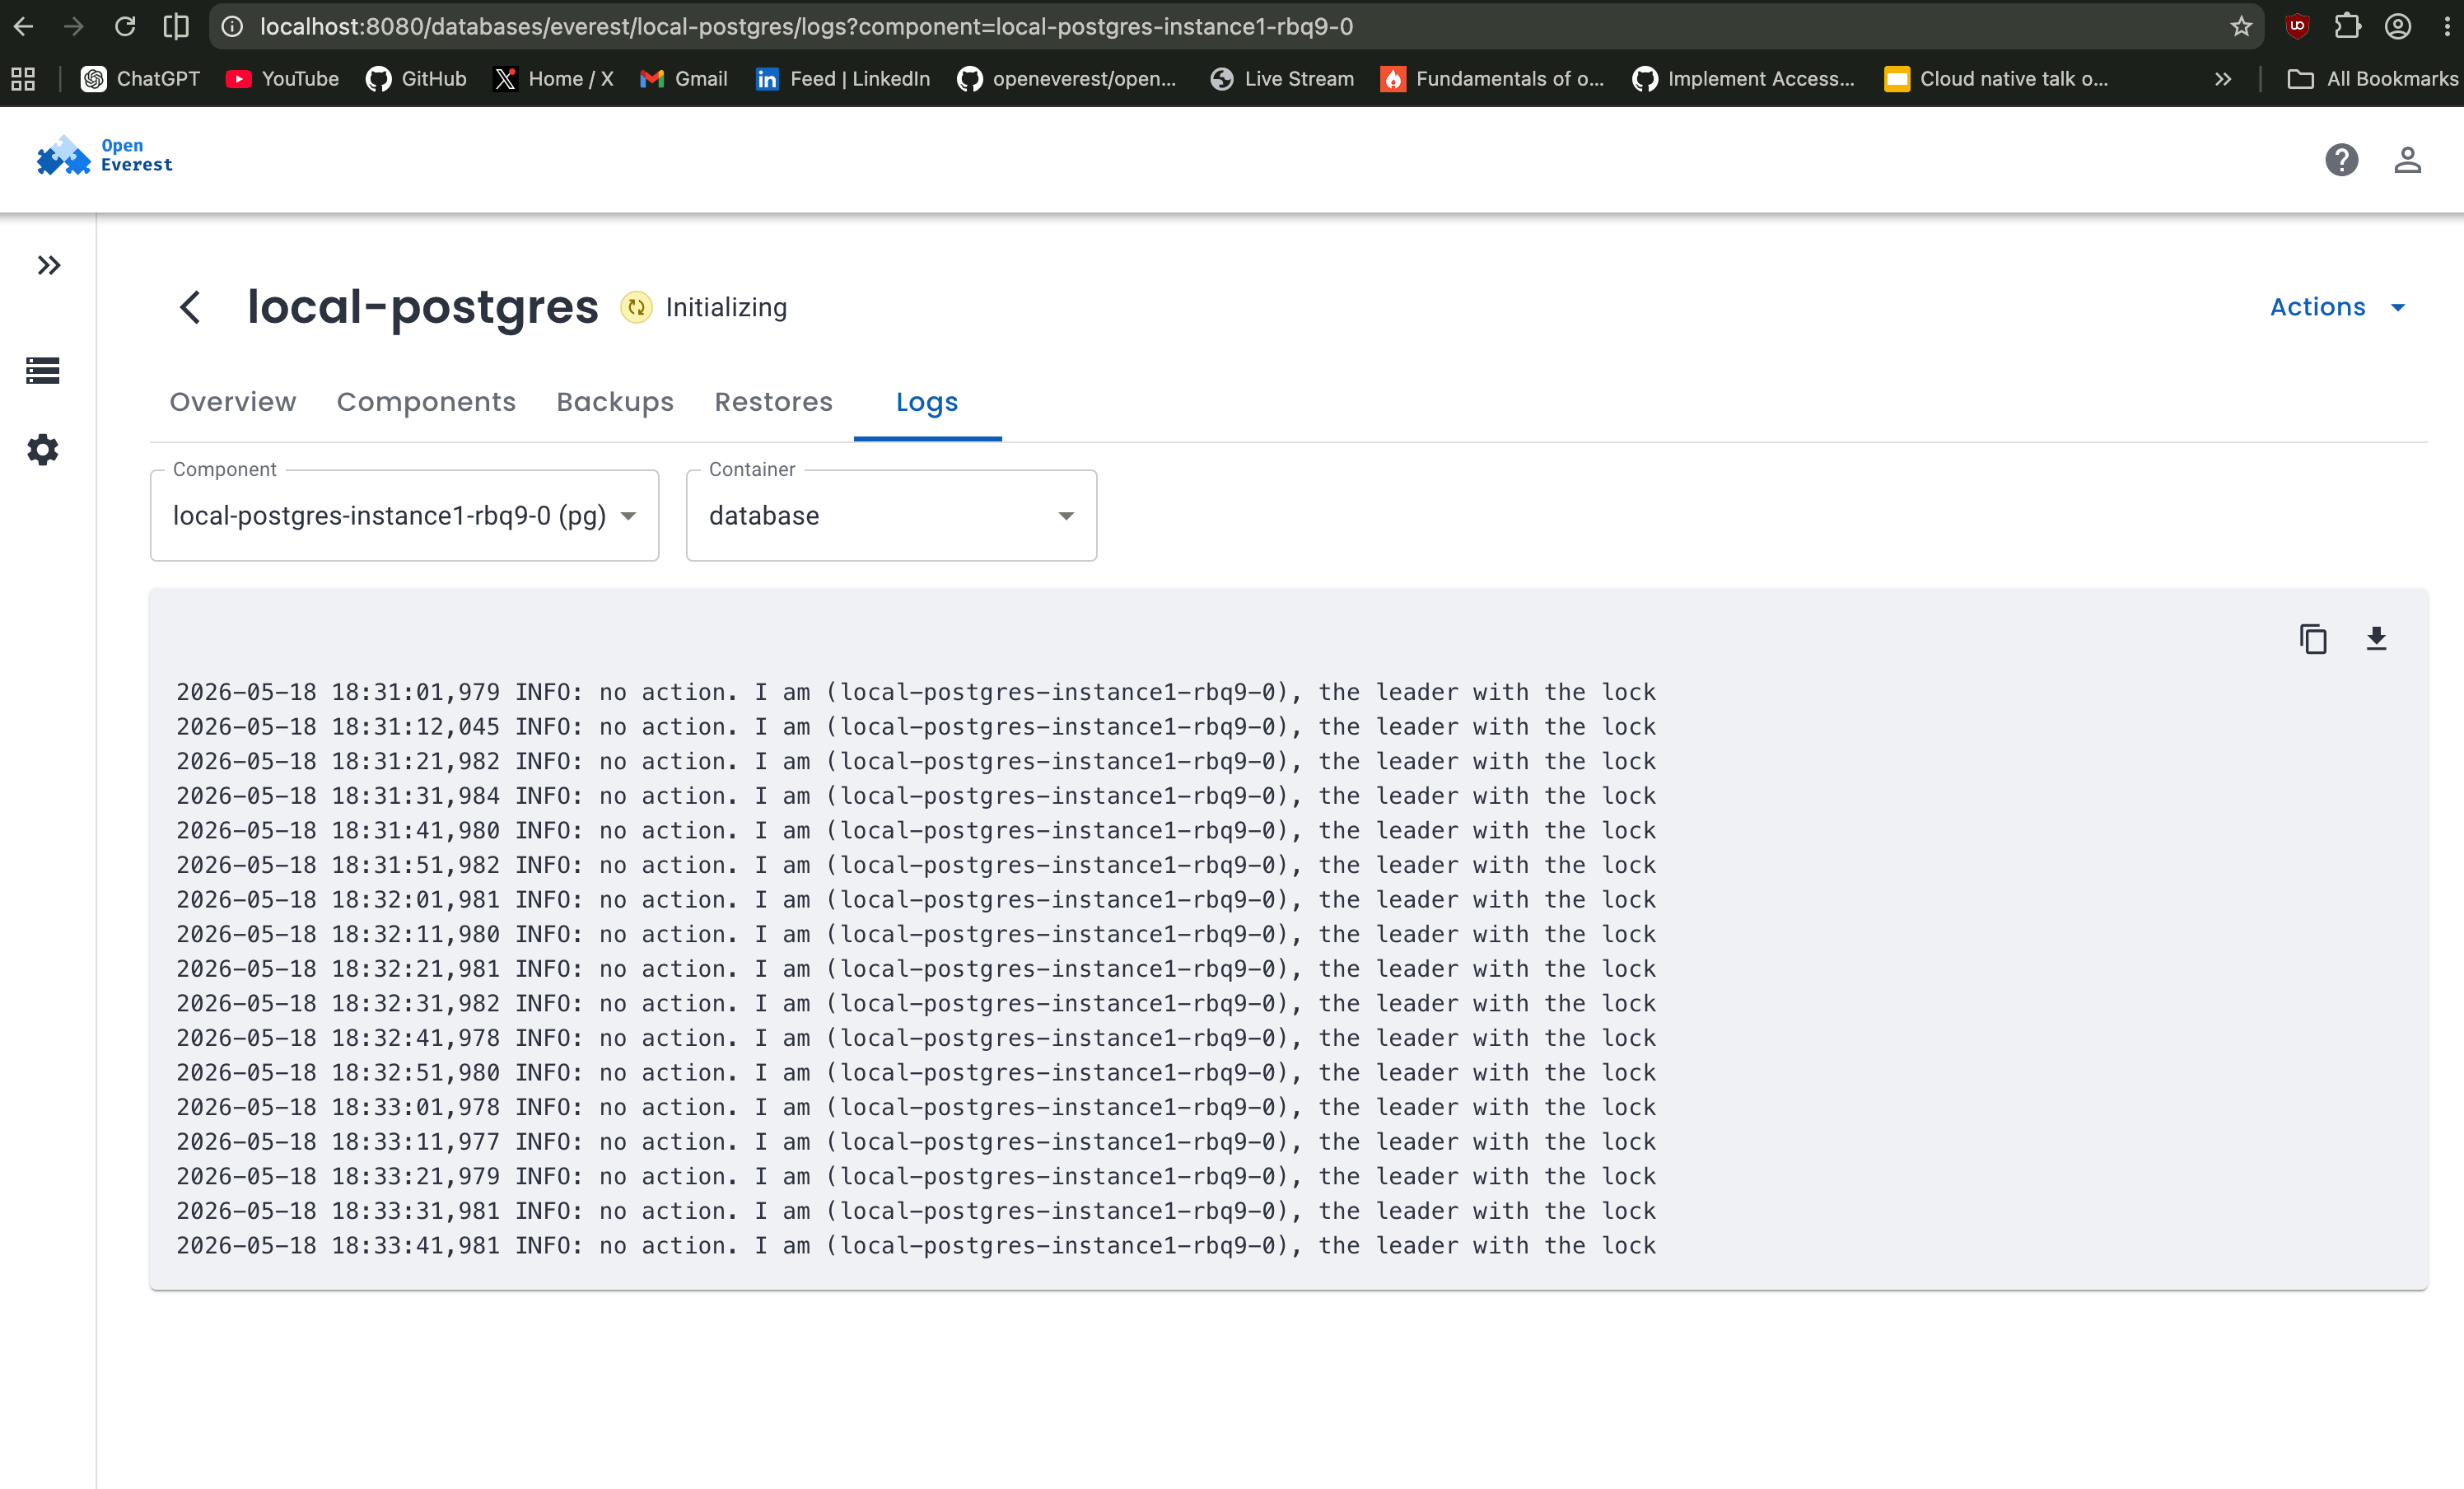Screen dimensions: 2464x1489
Task: Switch to the Overview tab
Action: pos(233,401)
